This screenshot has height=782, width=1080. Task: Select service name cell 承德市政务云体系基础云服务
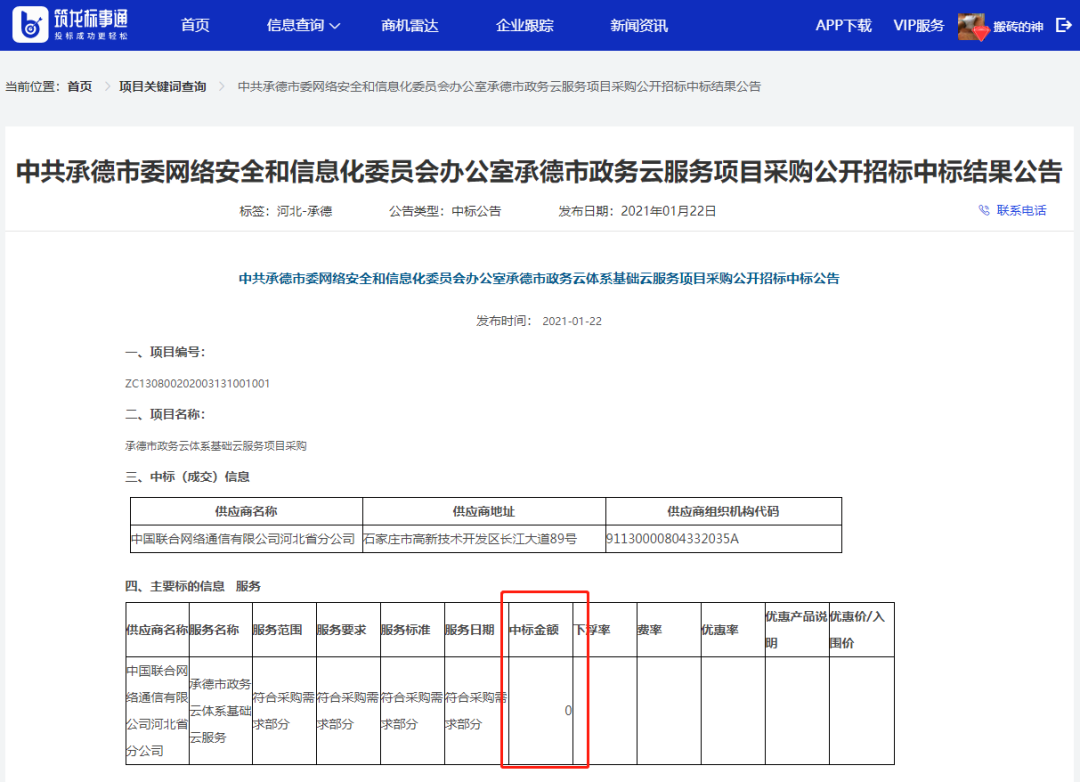[220, 710]
